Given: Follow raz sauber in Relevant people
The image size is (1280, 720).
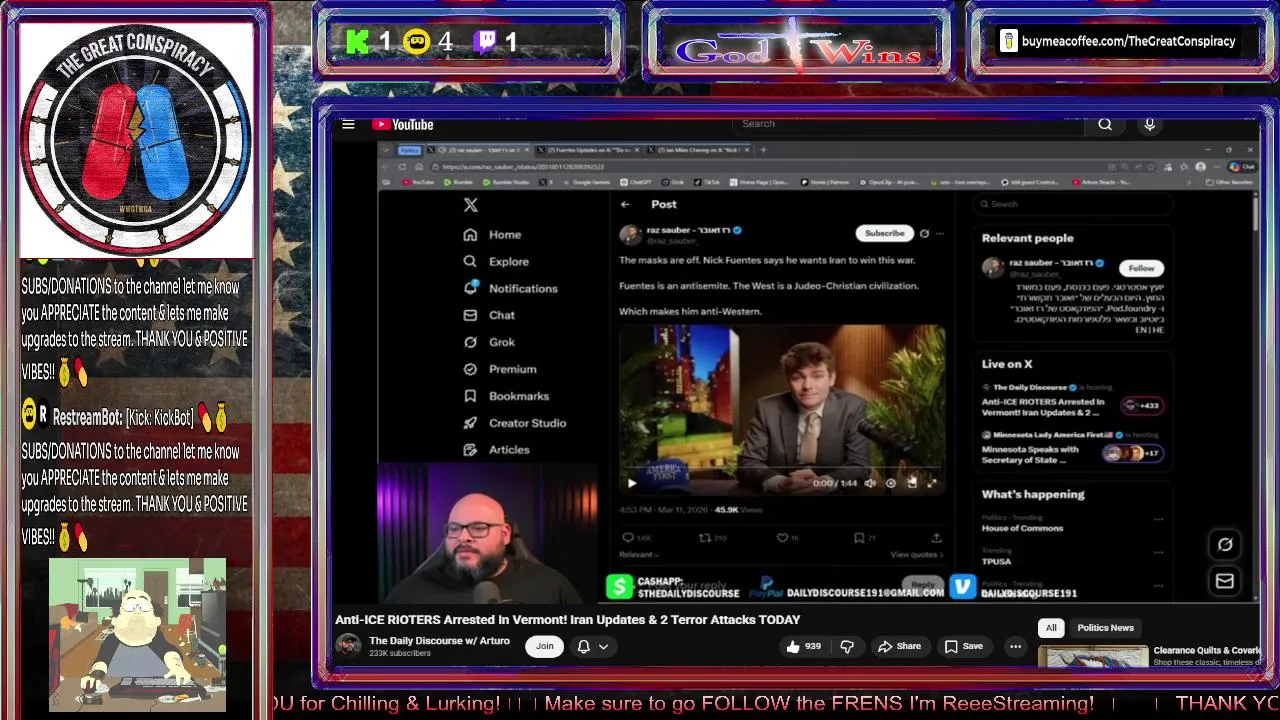Looking at the screenshot, I should [x=1141, y=268].
